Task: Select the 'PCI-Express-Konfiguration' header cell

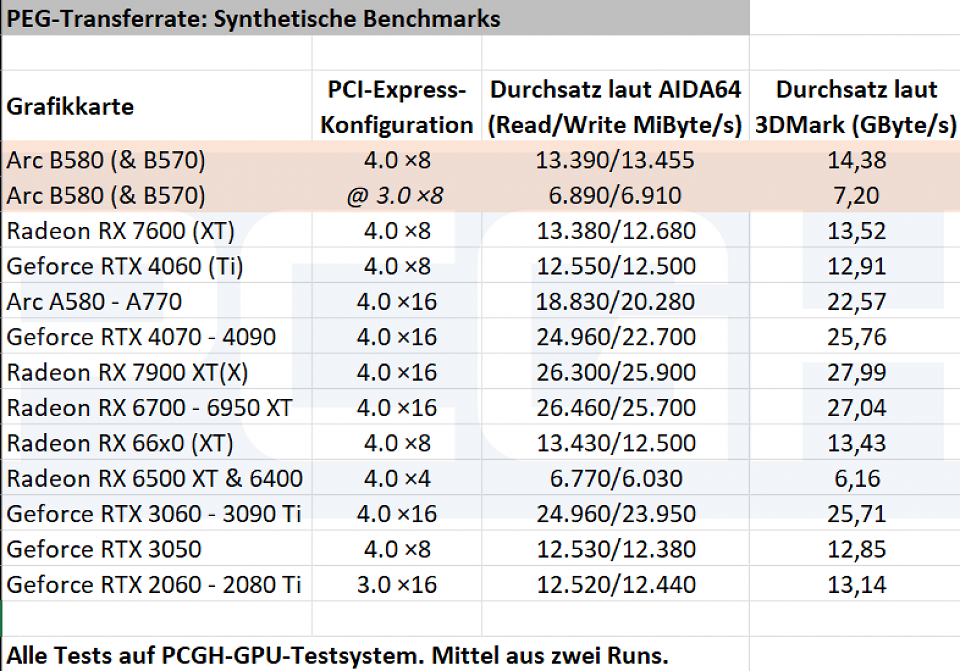Action: [397, 106]
